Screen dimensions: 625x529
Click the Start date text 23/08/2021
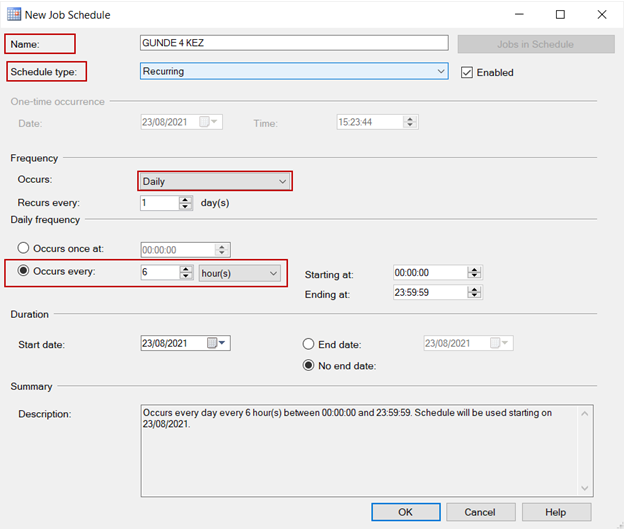point(165,343)
